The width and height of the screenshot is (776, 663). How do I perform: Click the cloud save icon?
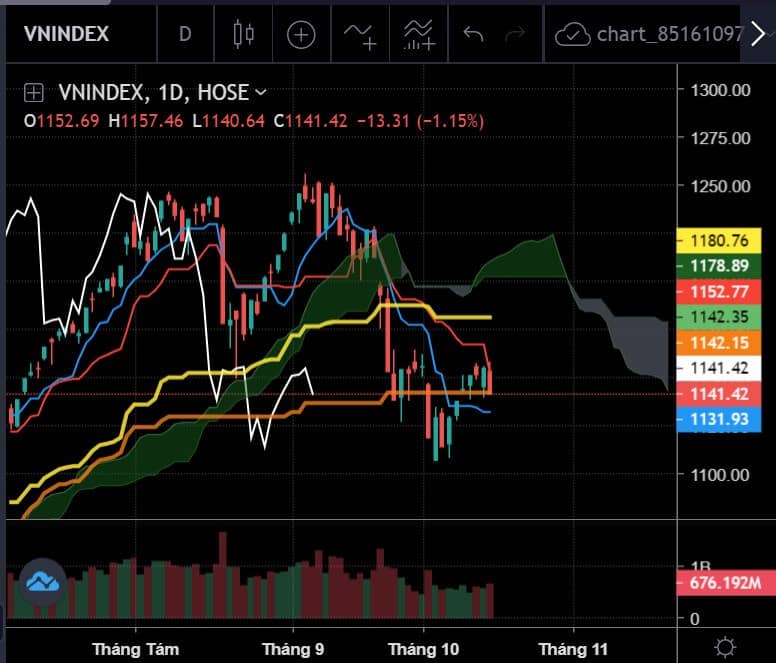coord(572,35)
